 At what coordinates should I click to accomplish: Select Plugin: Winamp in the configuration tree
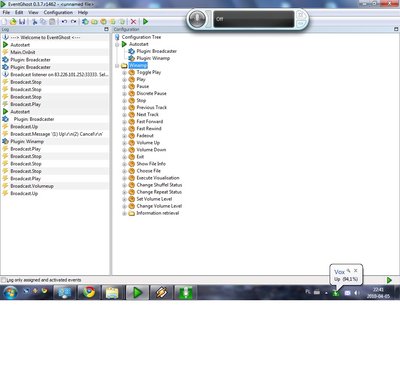click(x=153, y=58)
